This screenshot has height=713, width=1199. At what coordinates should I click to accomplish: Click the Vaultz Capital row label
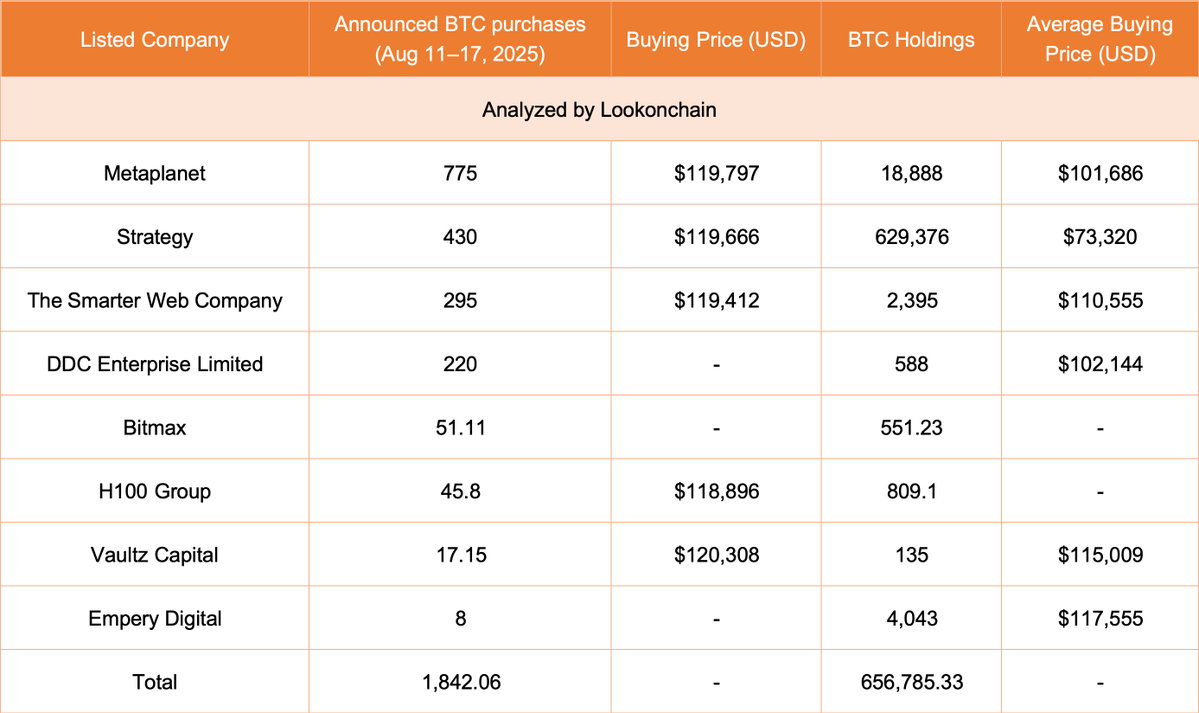pyautogui.click(x=154, y=554)
